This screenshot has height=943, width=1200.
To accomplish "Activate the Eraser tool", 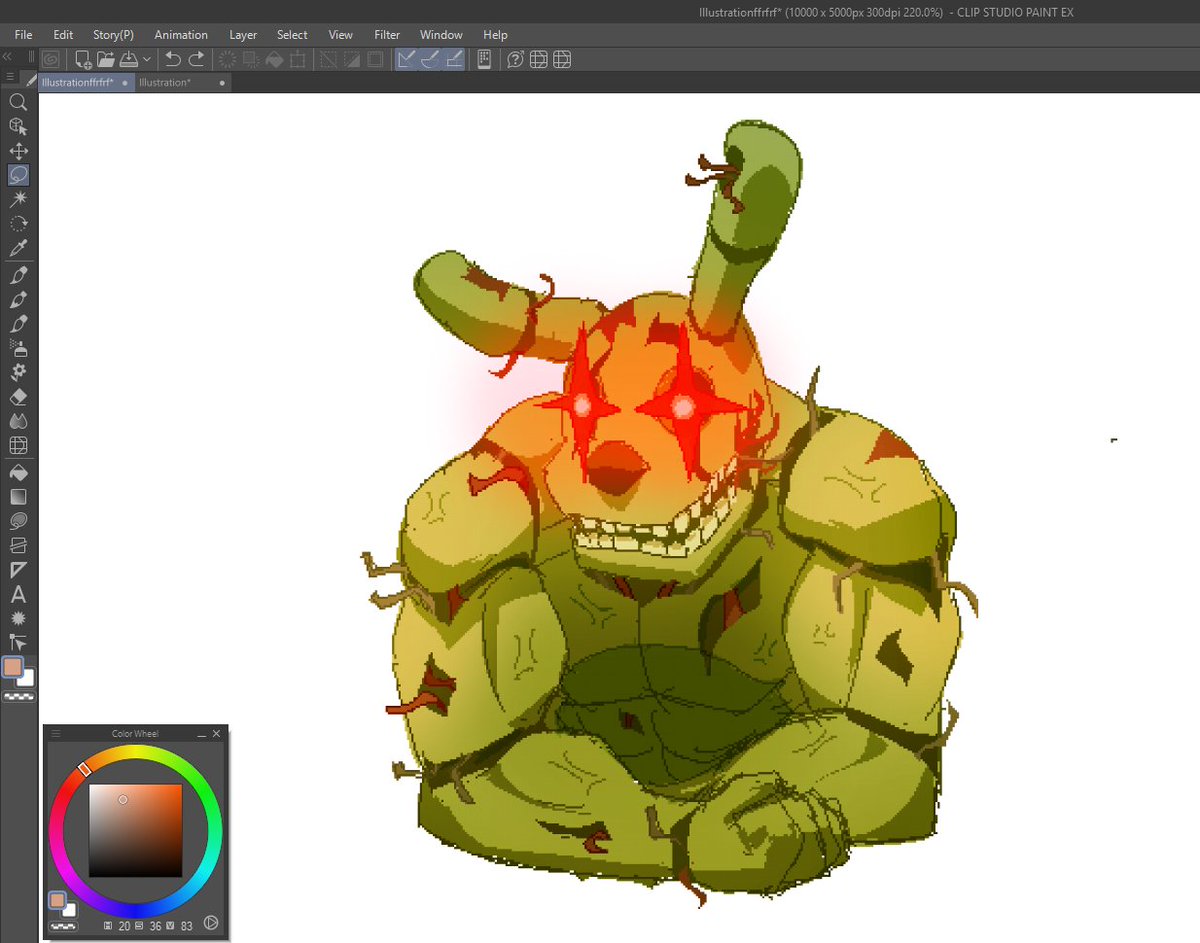I will coord(18,396).
